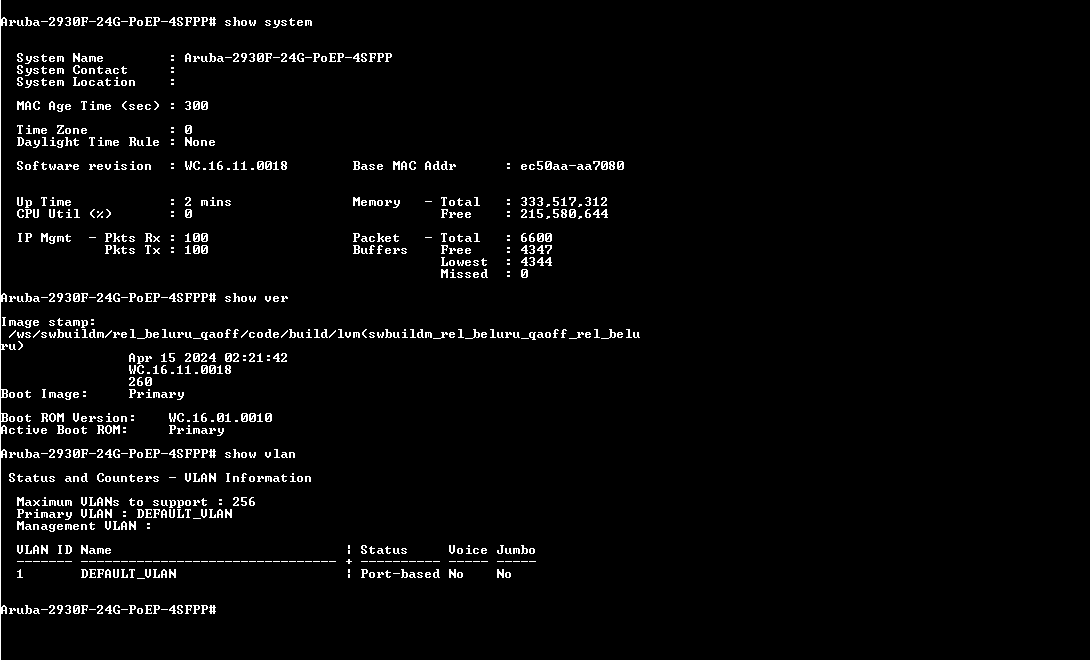Click the 'Port-based' status in VLAN row

[x=400, y=574]
